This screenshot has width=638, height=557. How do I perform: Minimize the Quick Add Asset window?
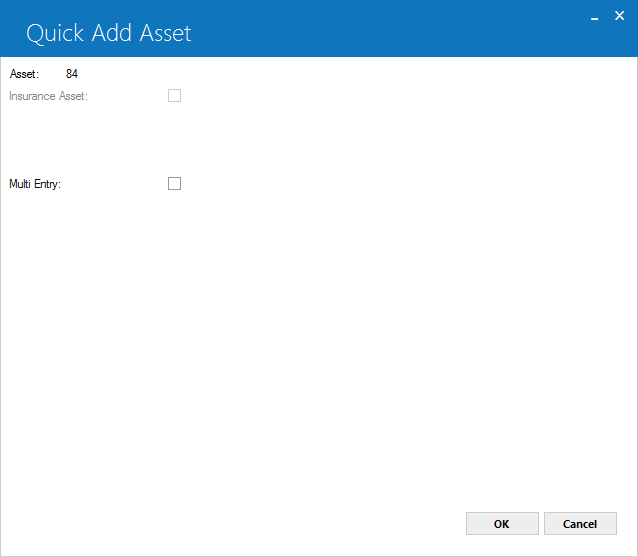(x=594, y=19)
